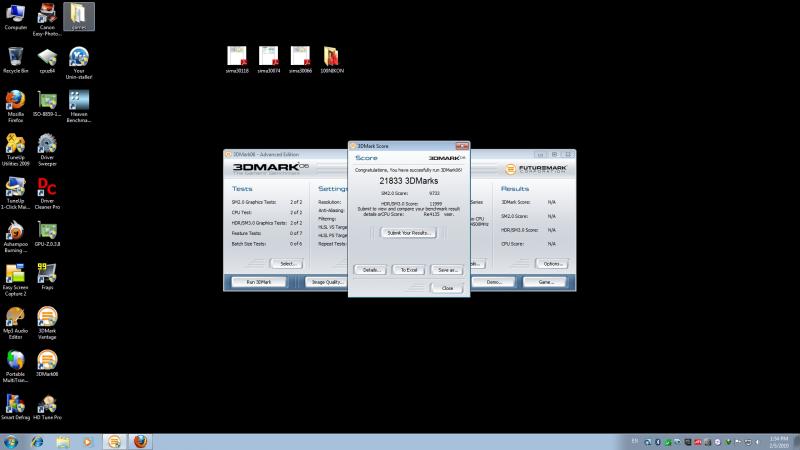Open the sima30118 PDF file
Screen dimensions: 800x450
[x=237, y=60]
